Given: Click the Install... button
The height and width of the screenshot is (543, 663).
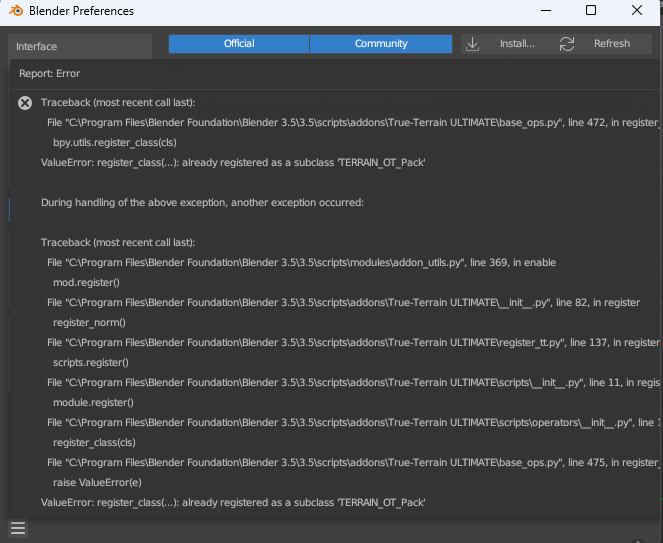Looking at the screenshot, I should coord(517,44).
